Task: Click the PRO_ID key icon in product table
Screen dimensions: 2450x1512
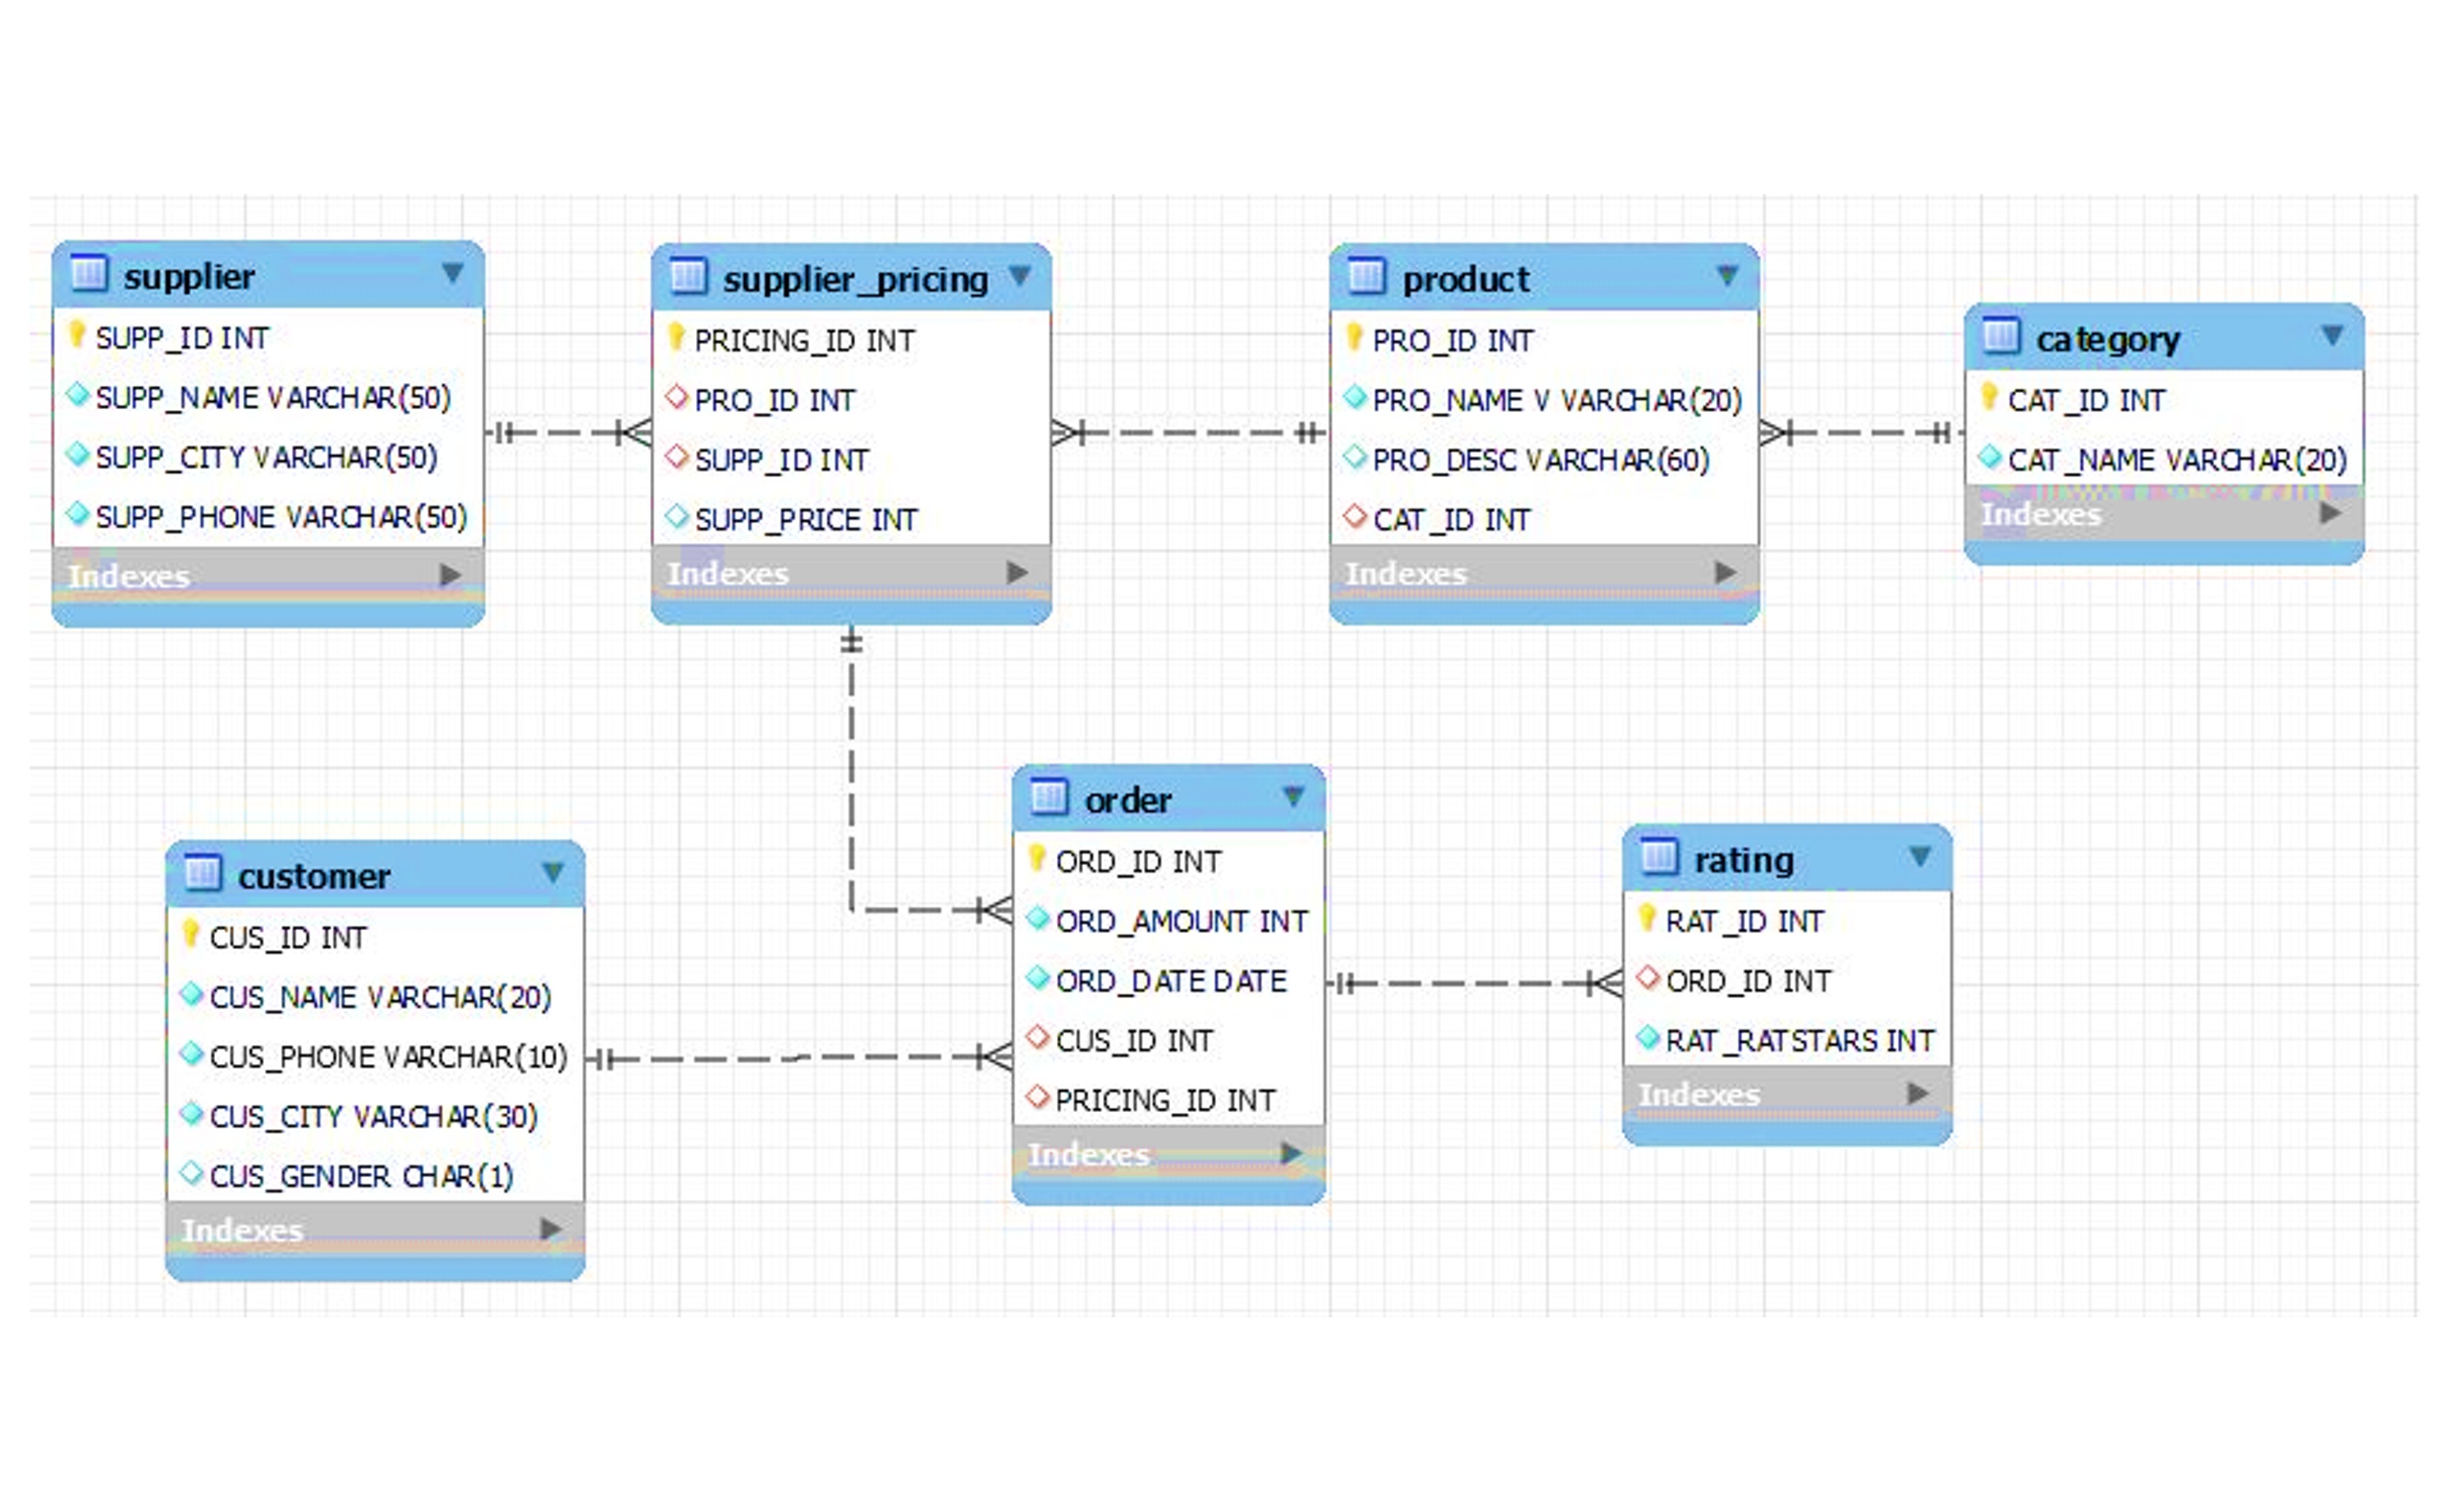Action: [x=1354, y=338]
